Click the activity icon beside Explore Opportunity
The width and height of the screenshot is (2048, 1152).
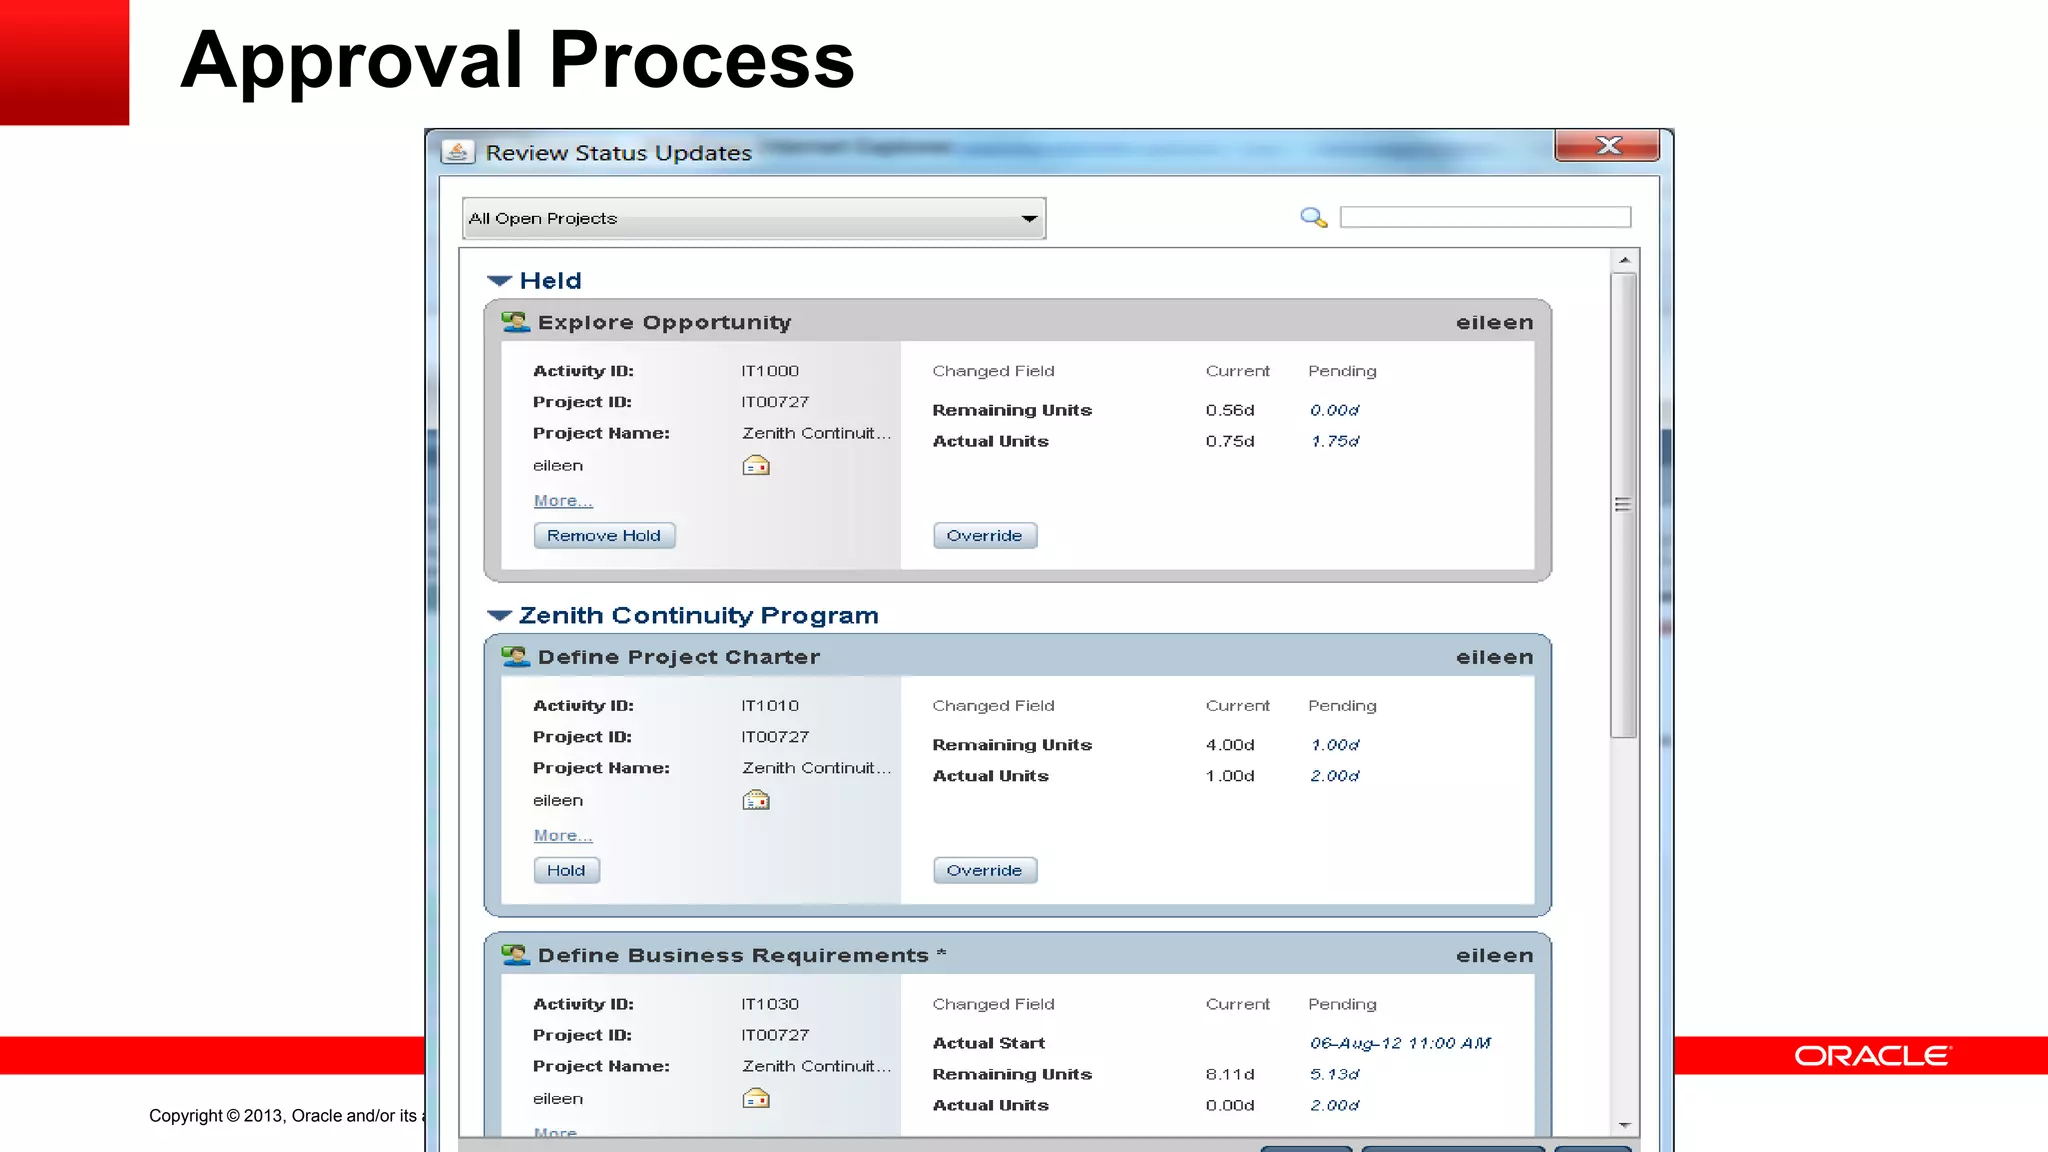[515, 322]
